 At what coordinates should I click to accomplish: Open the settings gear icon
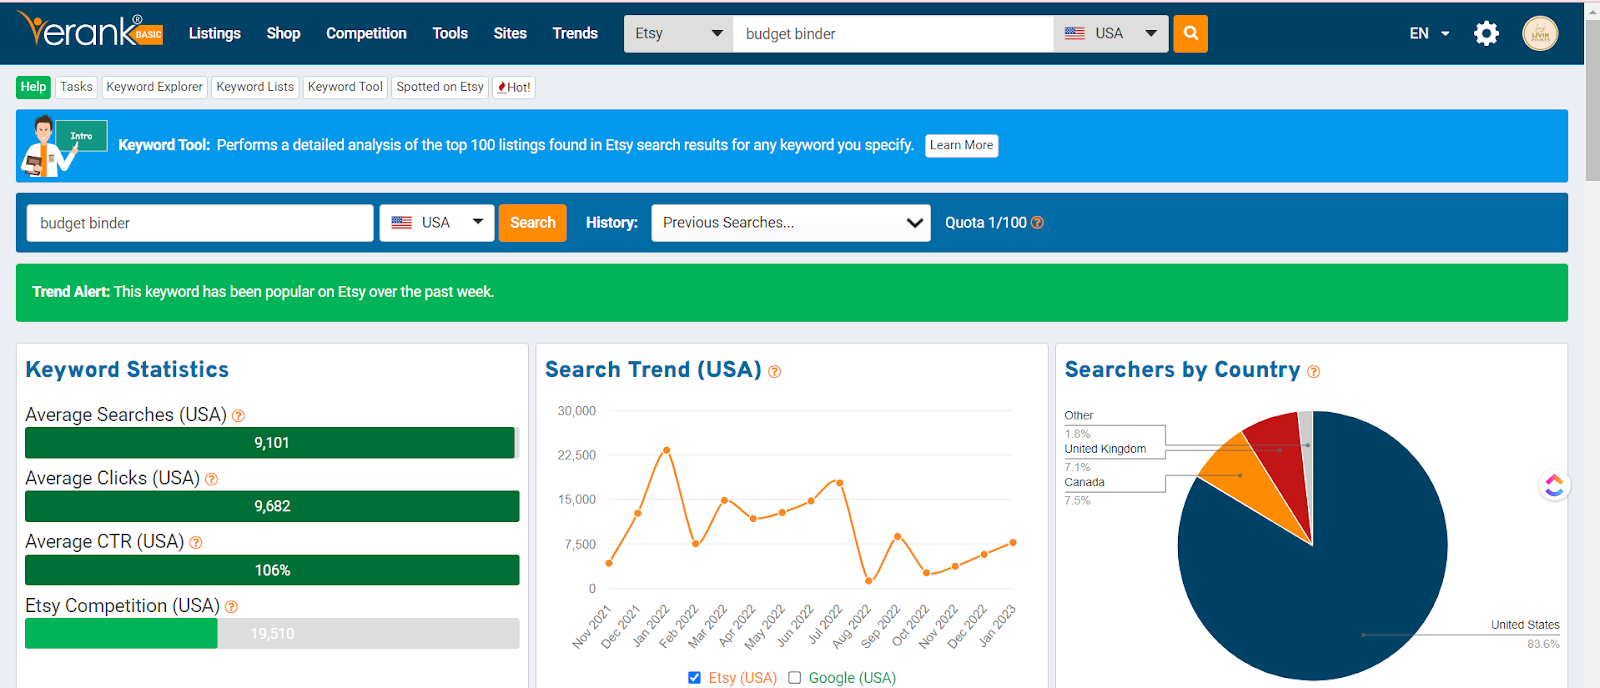[x=1486, y=33]
